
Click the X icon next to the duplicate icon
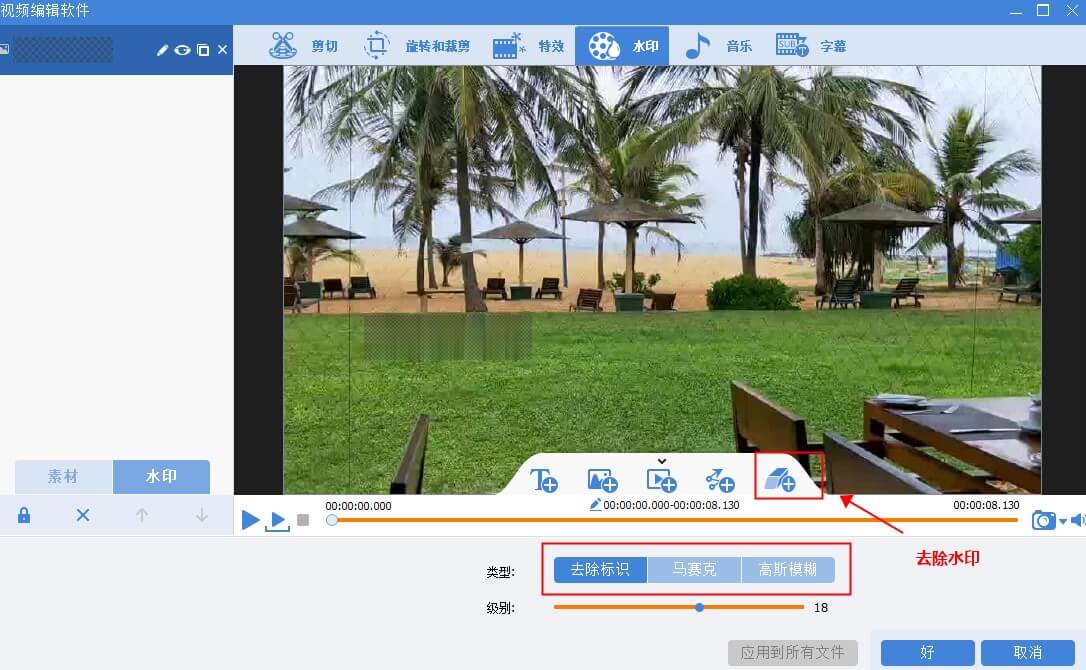click(x=222, y=50)
